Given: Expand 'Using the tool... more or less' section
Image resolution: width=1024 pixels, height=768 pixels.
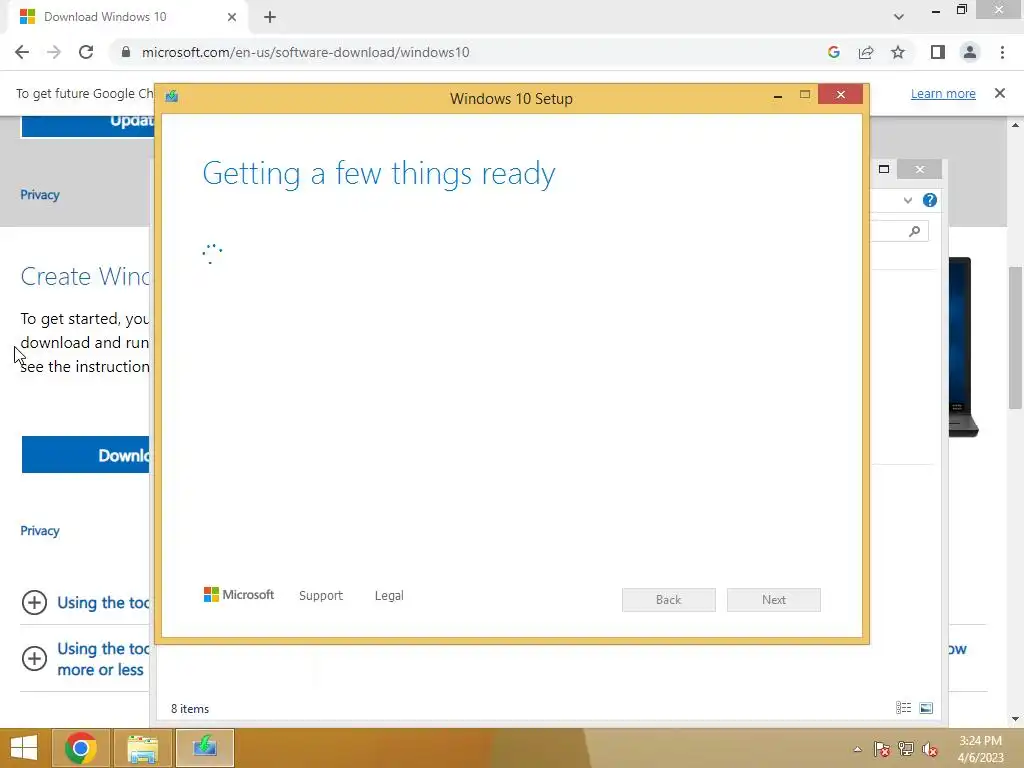Looking at the screenshot, I should coord(35,658).
